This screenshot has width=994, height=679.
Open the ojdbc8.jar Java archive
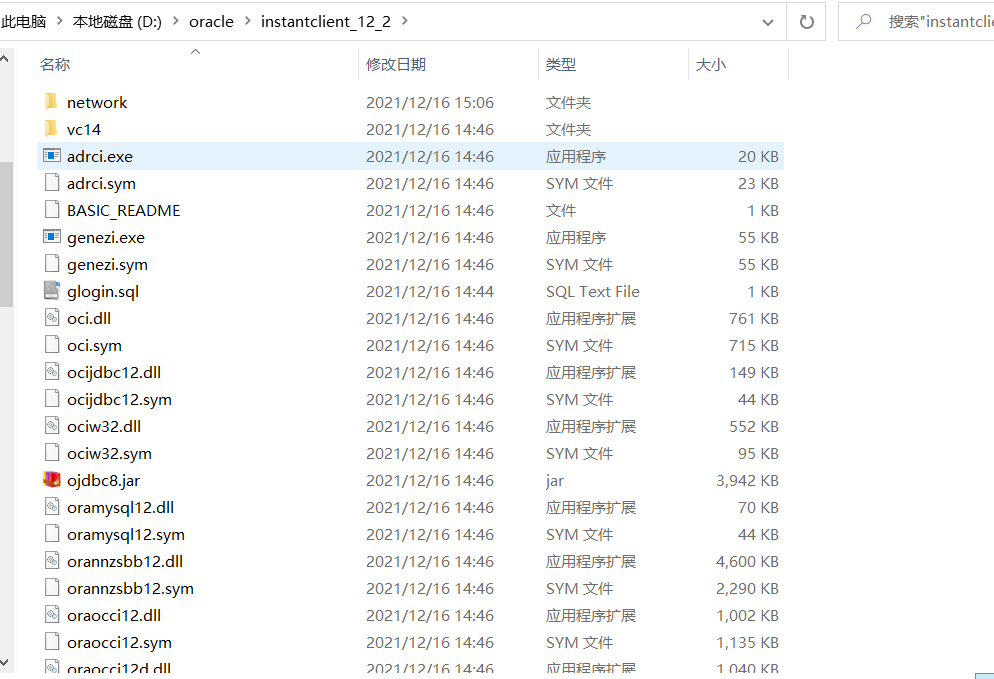(x=106, y=480)
